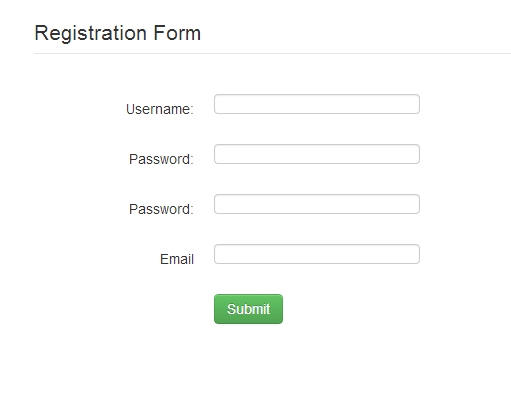
Task: Focus the password box above Email
Action: tap(317, 204)
